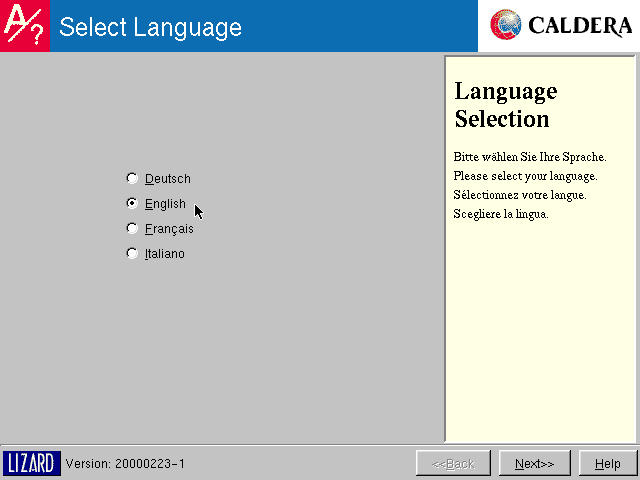Click the 'Sélectionnez votre langue' line

[519, 195]
